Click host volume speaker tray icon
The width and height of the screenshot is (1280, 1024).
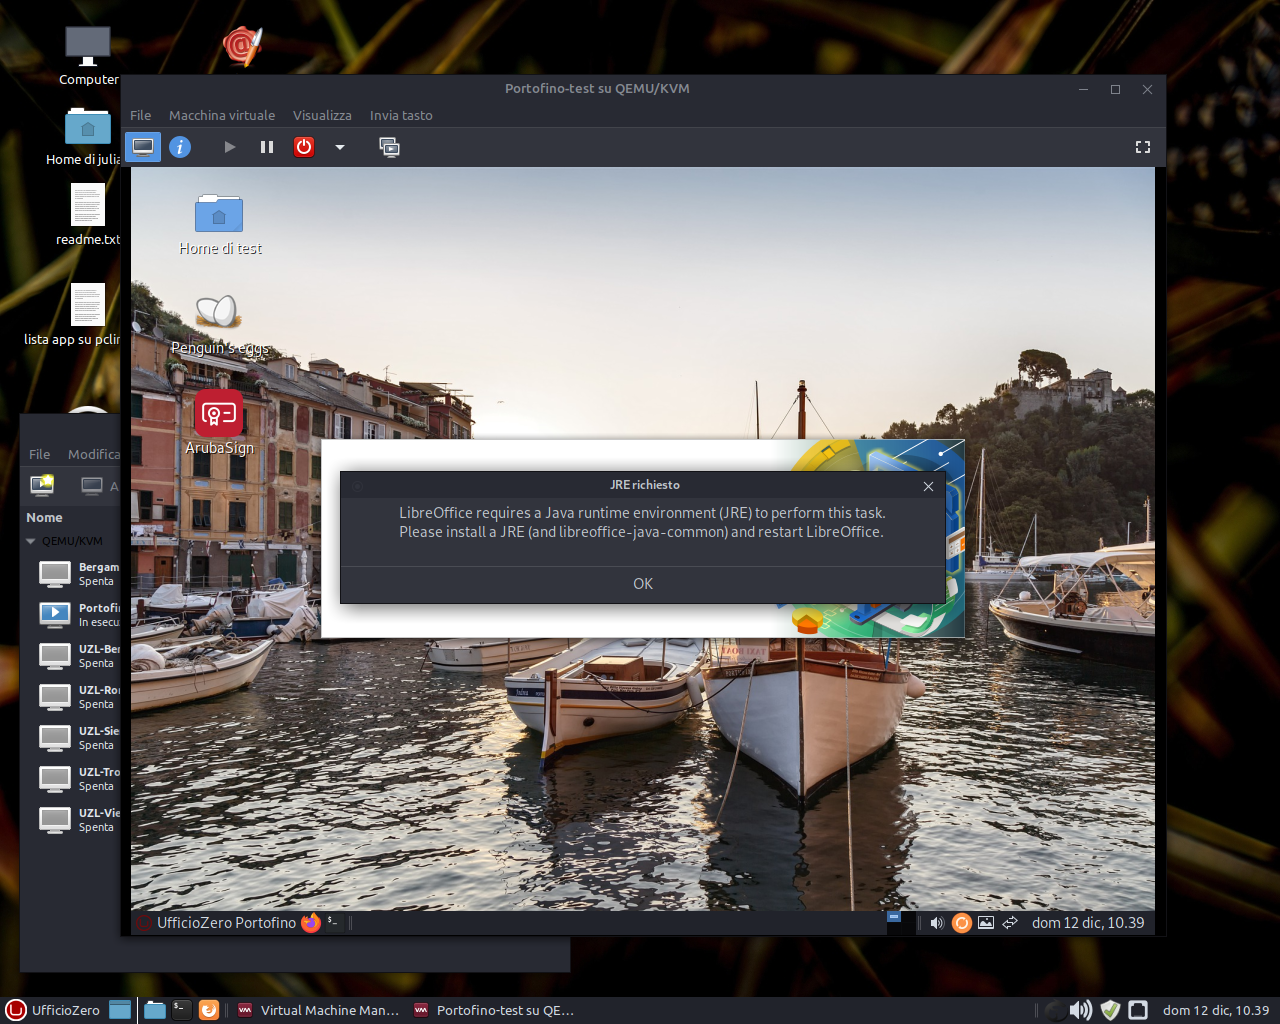coord(1080,1010)
